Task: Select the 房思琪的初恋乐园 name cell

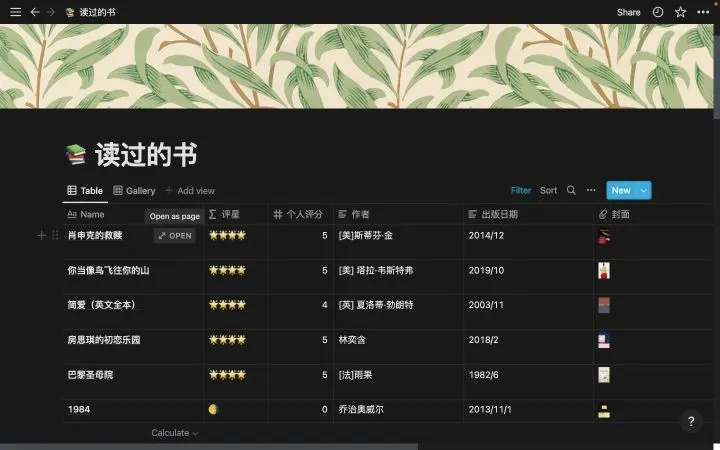Action: (x=133, y=347)
